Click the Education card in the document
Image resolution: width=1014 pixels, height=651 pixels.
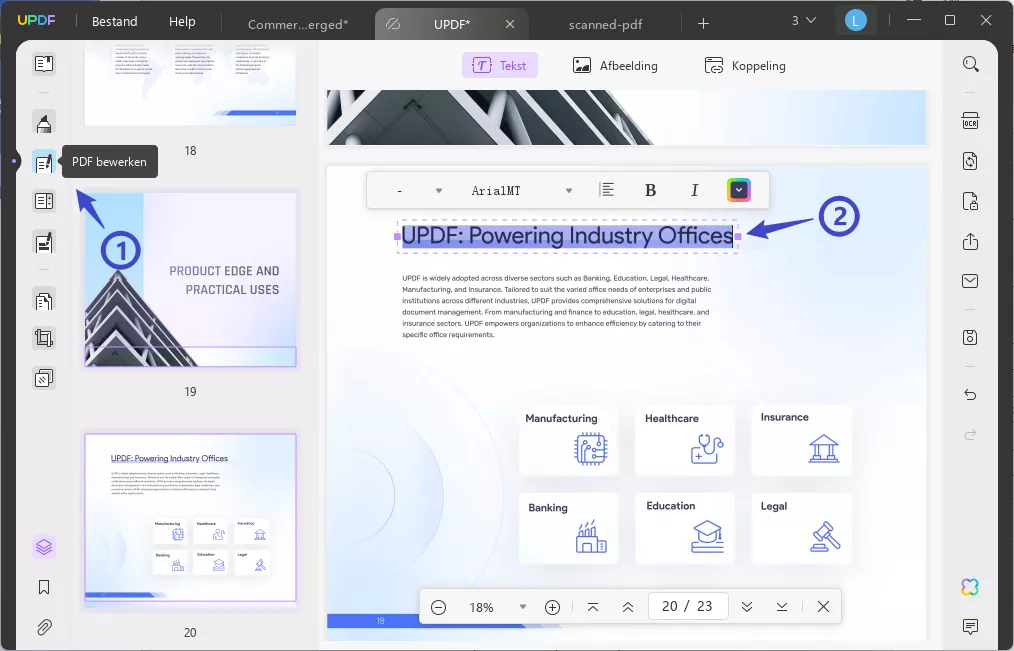pos(684,528)
